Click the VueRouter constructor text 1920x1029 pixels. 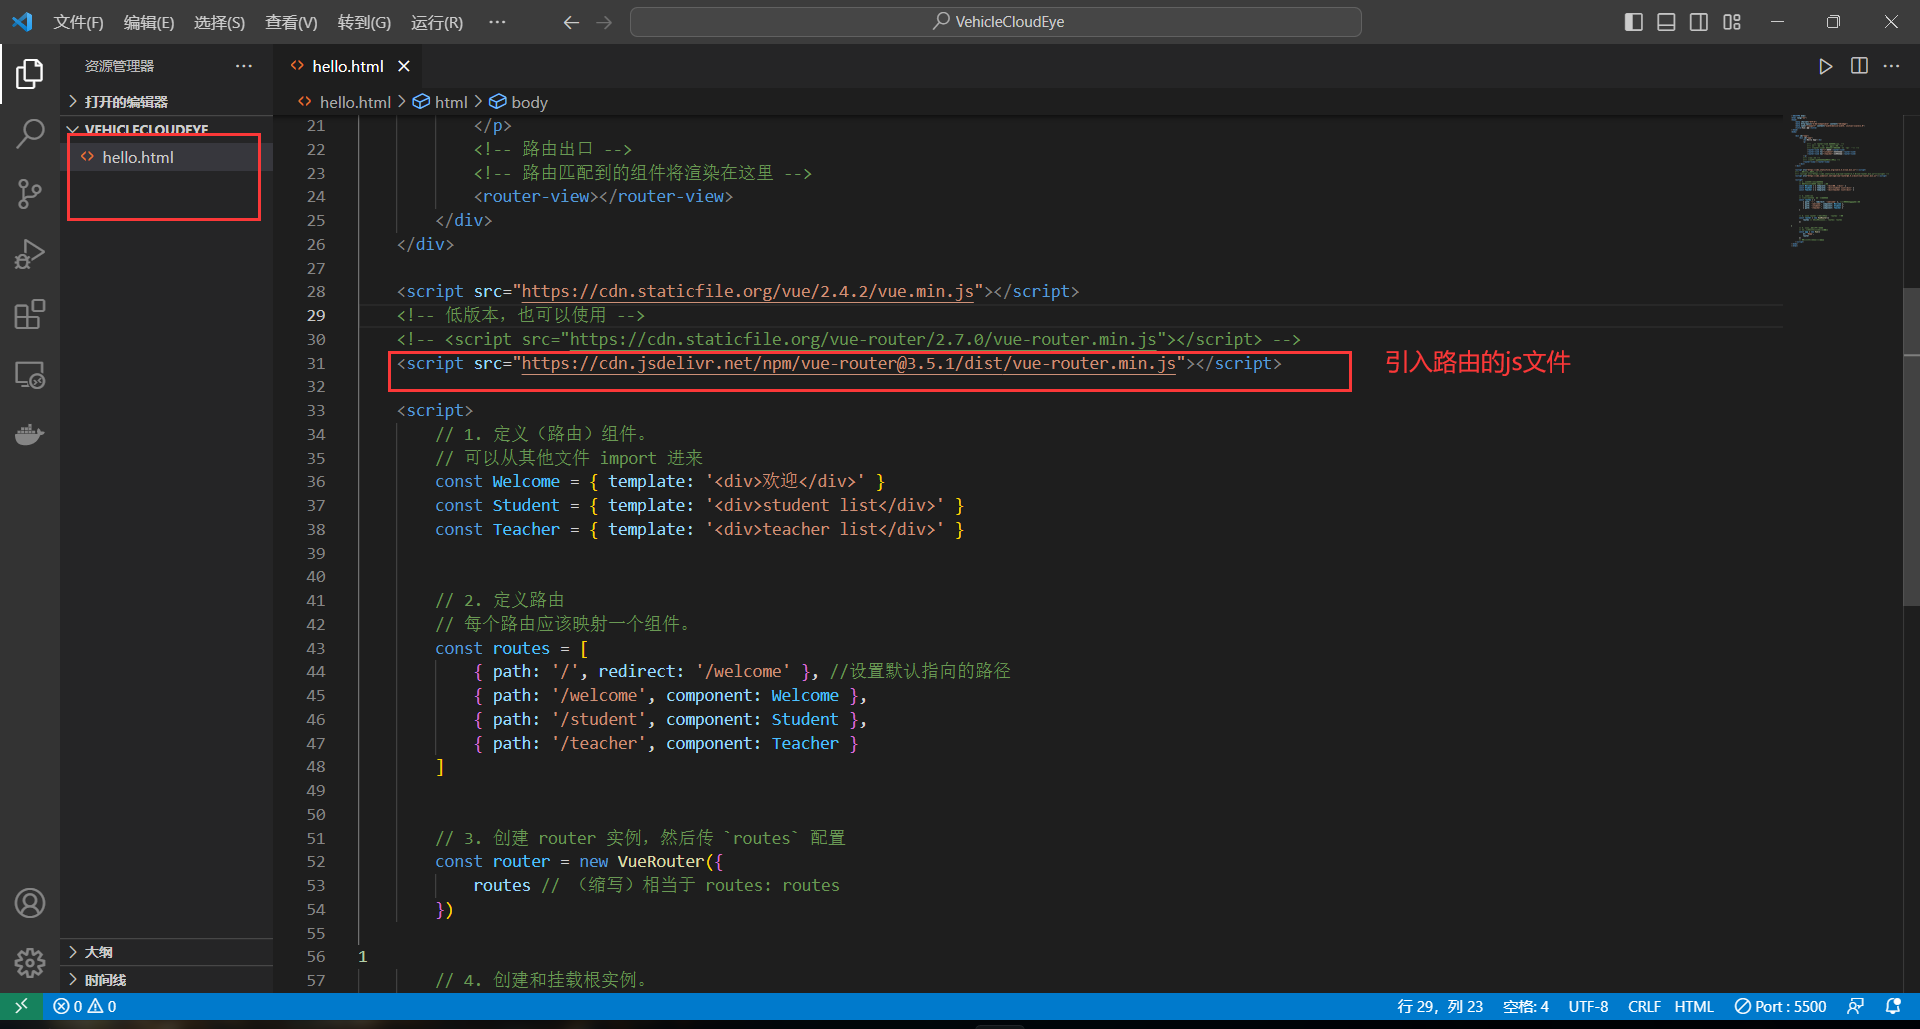661,861
